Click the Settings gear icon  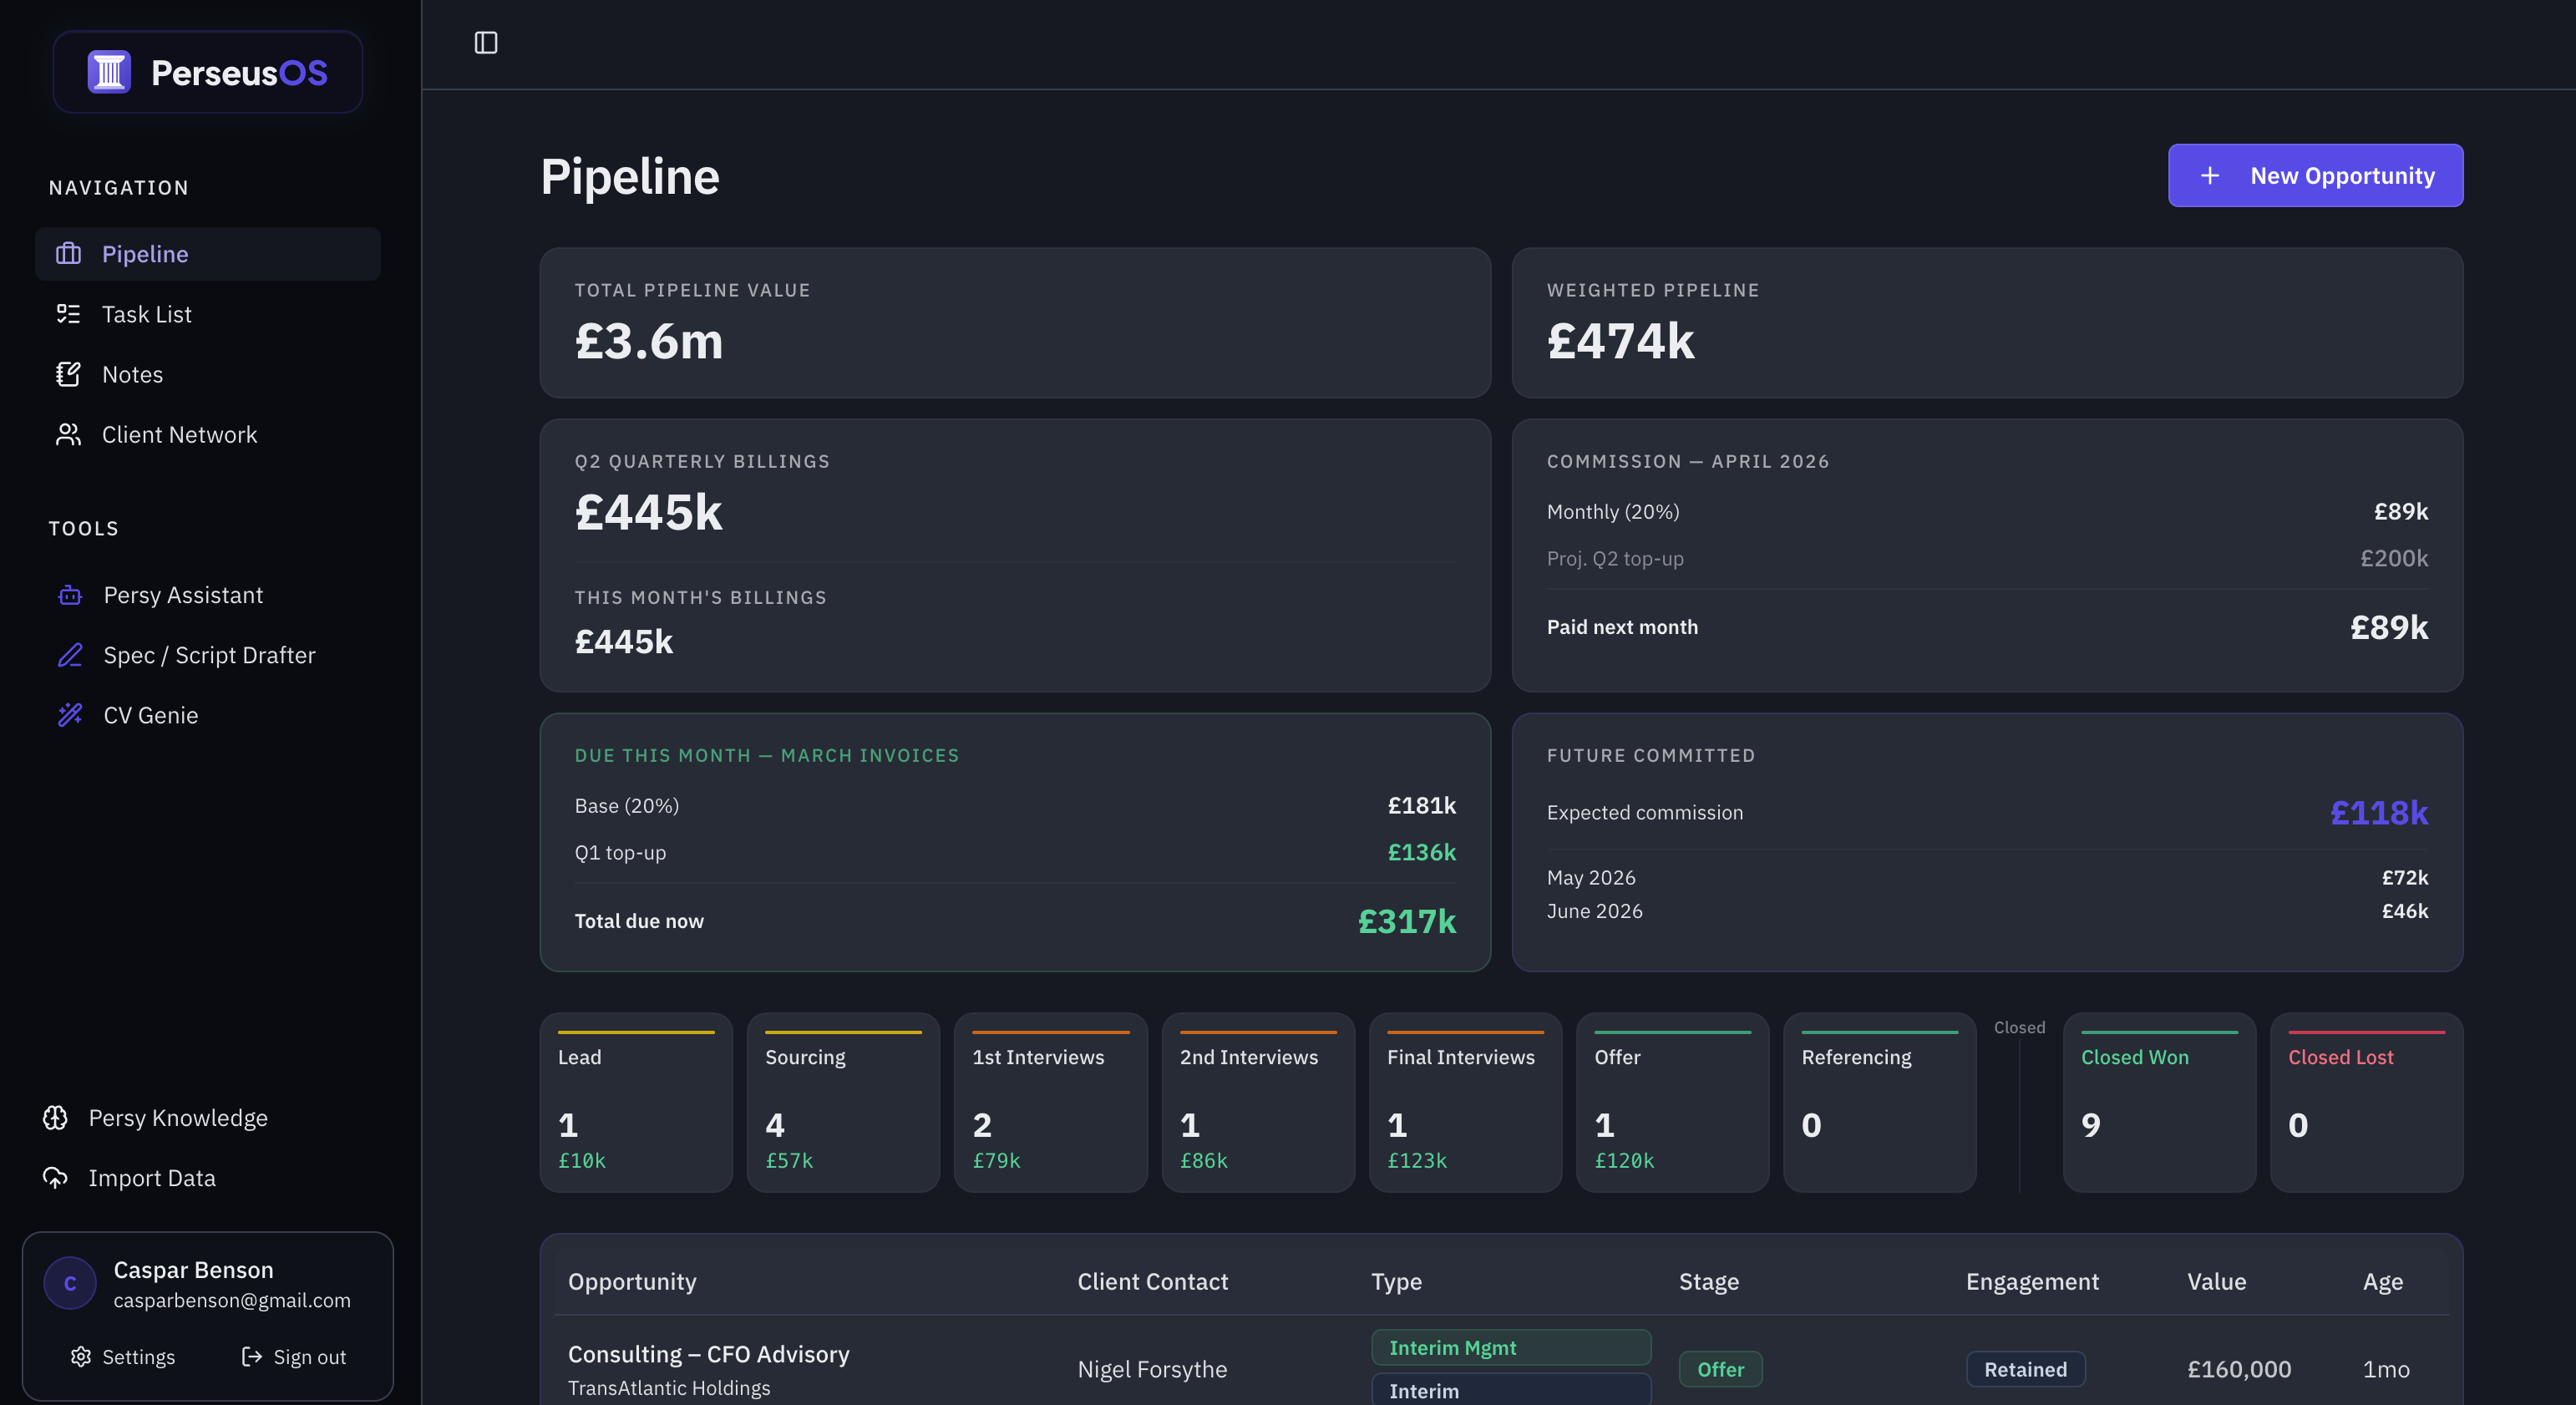(x=81, y=1356)
